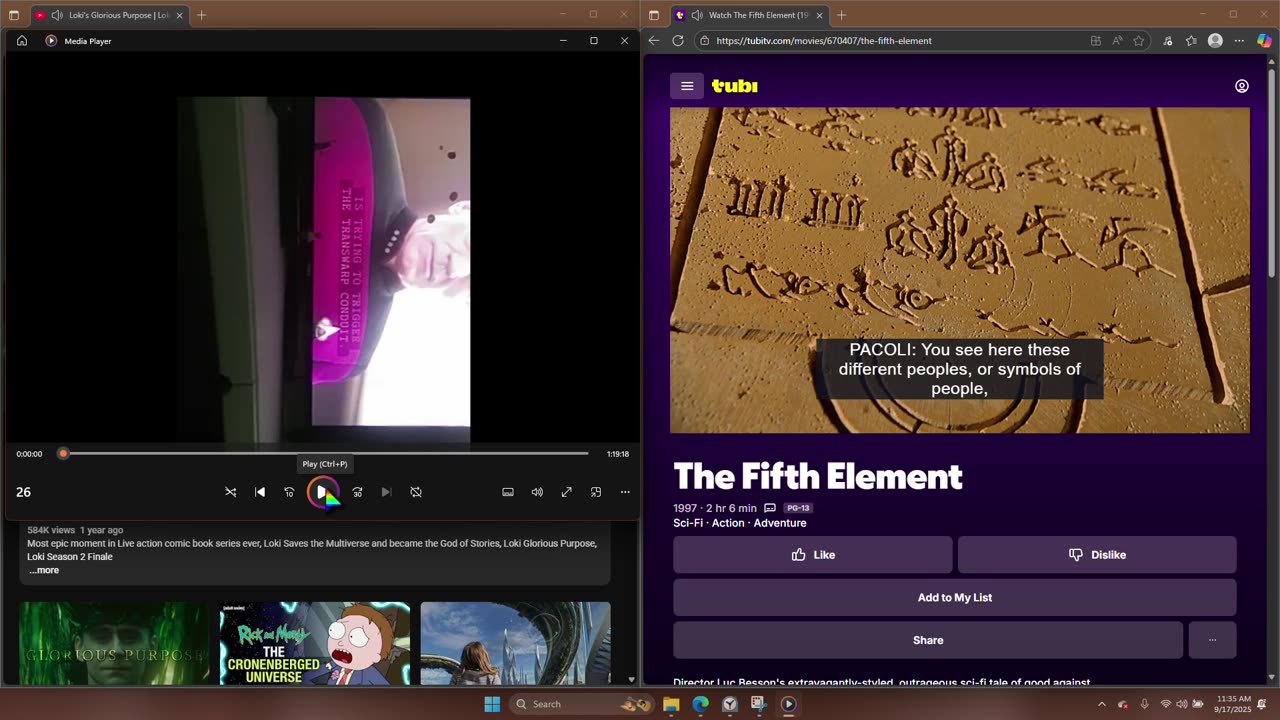Open the ellipsis menu beside Share

[x=1213, y=640]
